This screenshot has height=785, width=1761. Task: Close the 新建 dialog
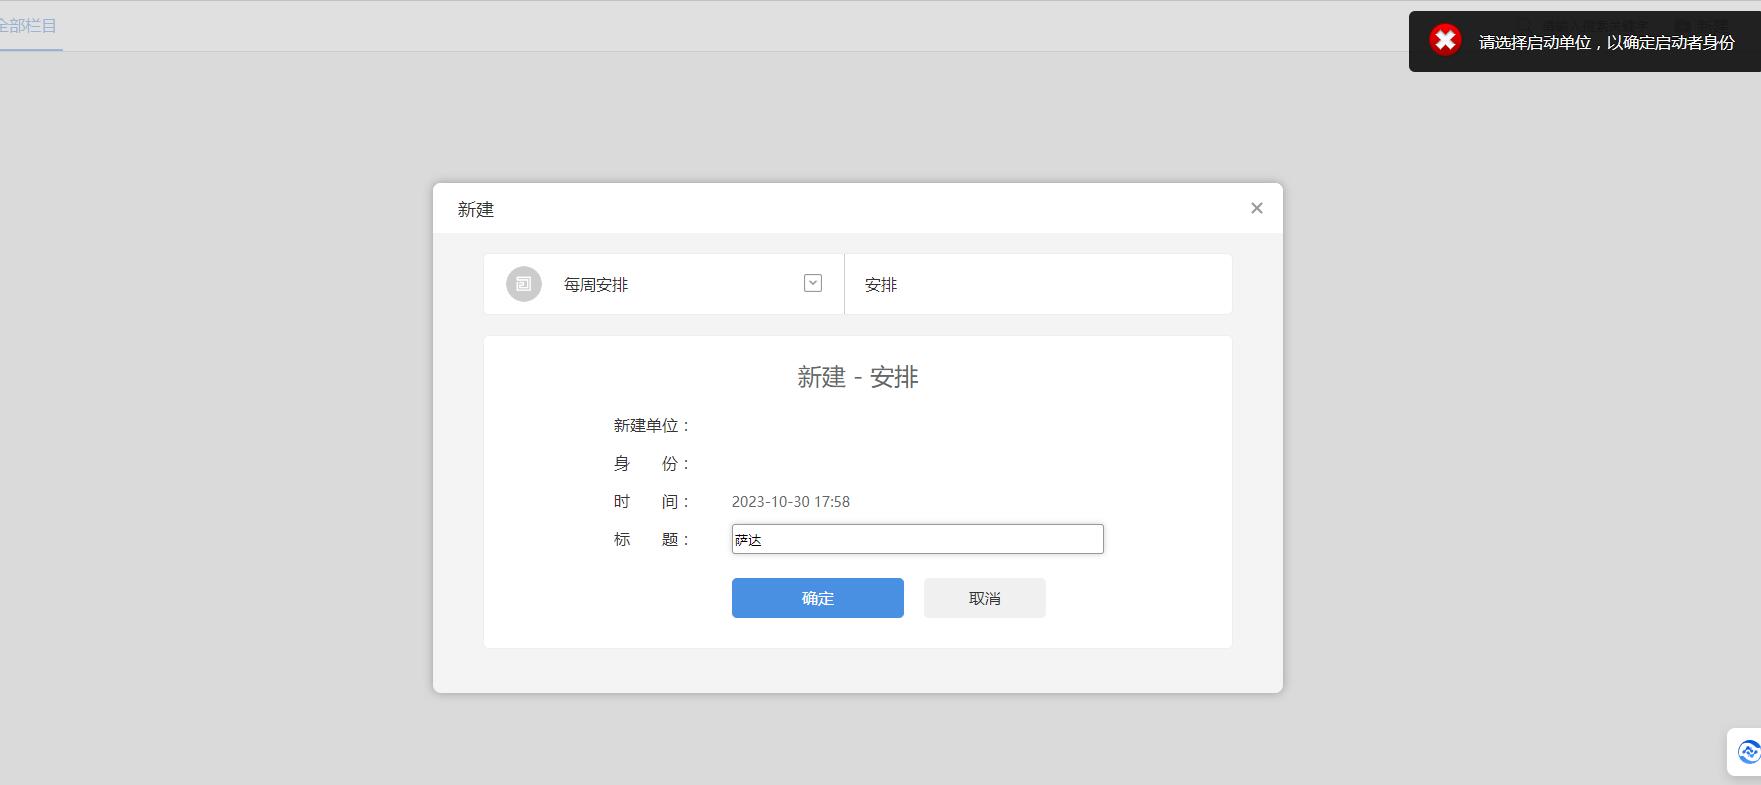[1256, 208]
